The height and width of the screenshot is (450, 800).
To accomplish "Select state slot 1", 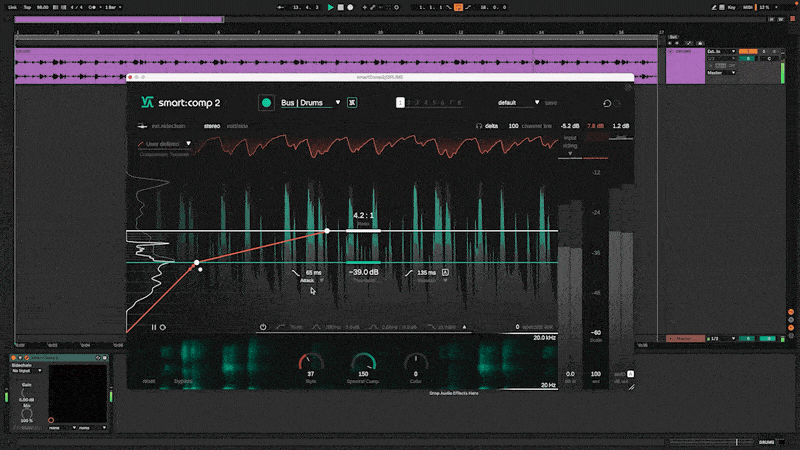I will 400,103.
